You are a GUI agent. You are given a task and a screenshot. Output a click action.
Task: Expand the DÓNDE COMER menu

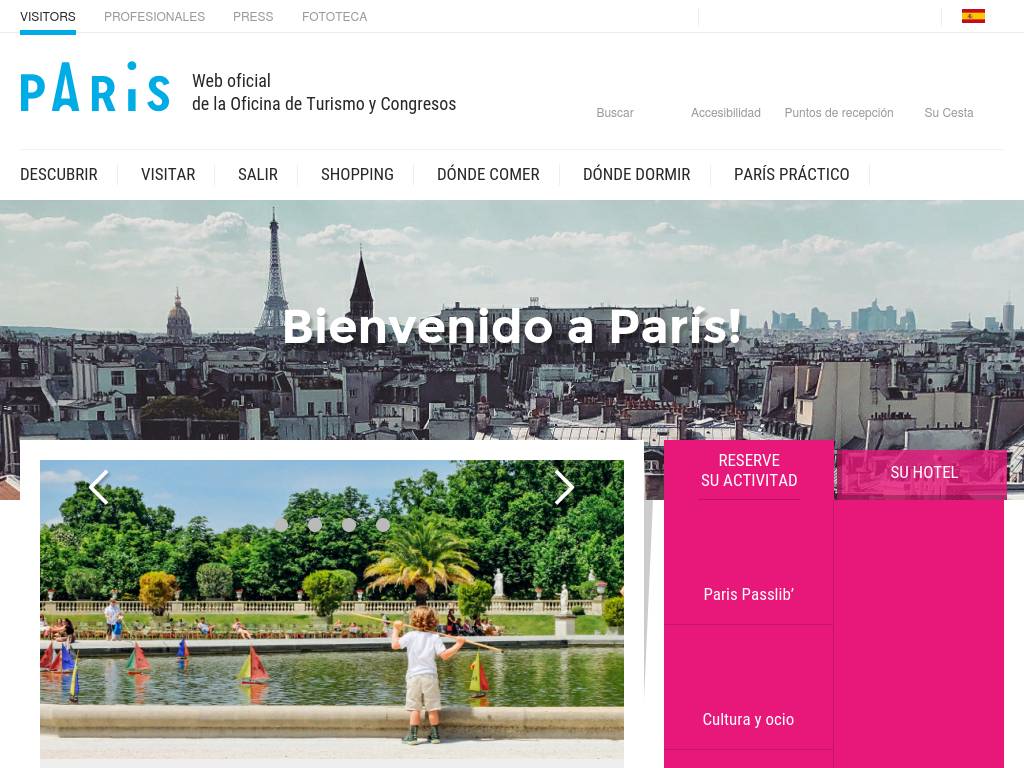(x=488, y=174)
